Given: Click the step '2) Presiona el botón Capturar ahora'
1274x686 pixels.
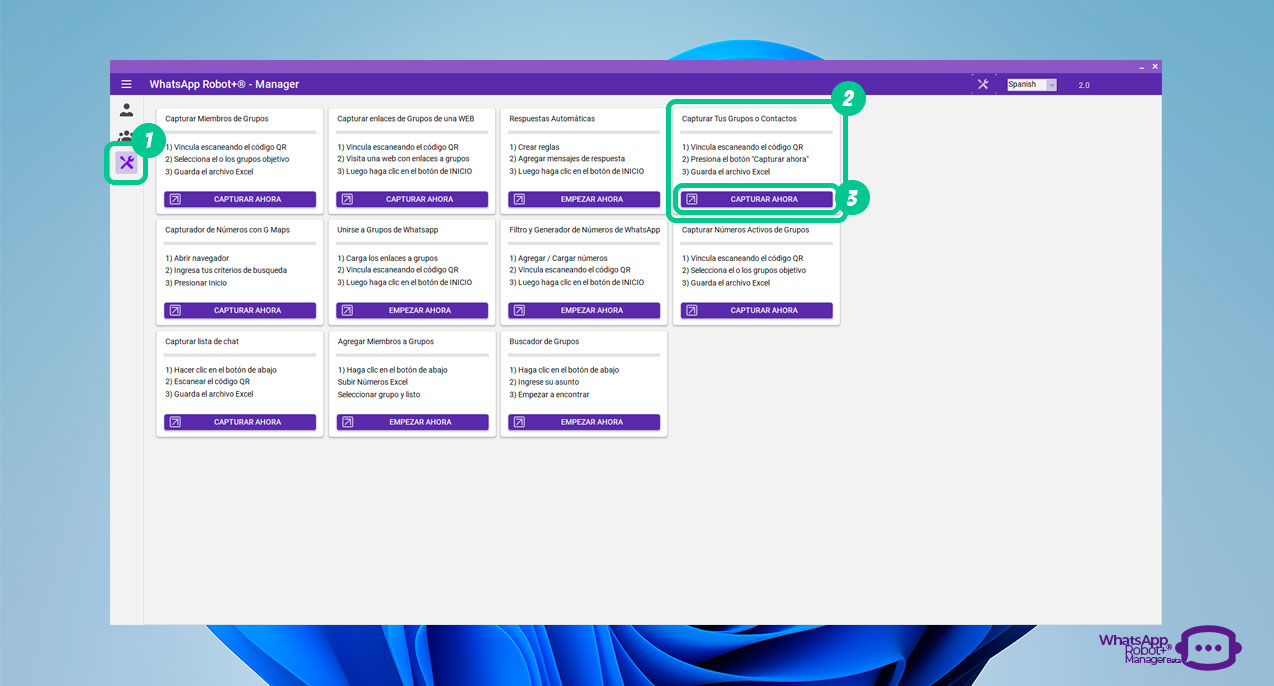Looking at the screenshot, I should (x=745, y=159).
